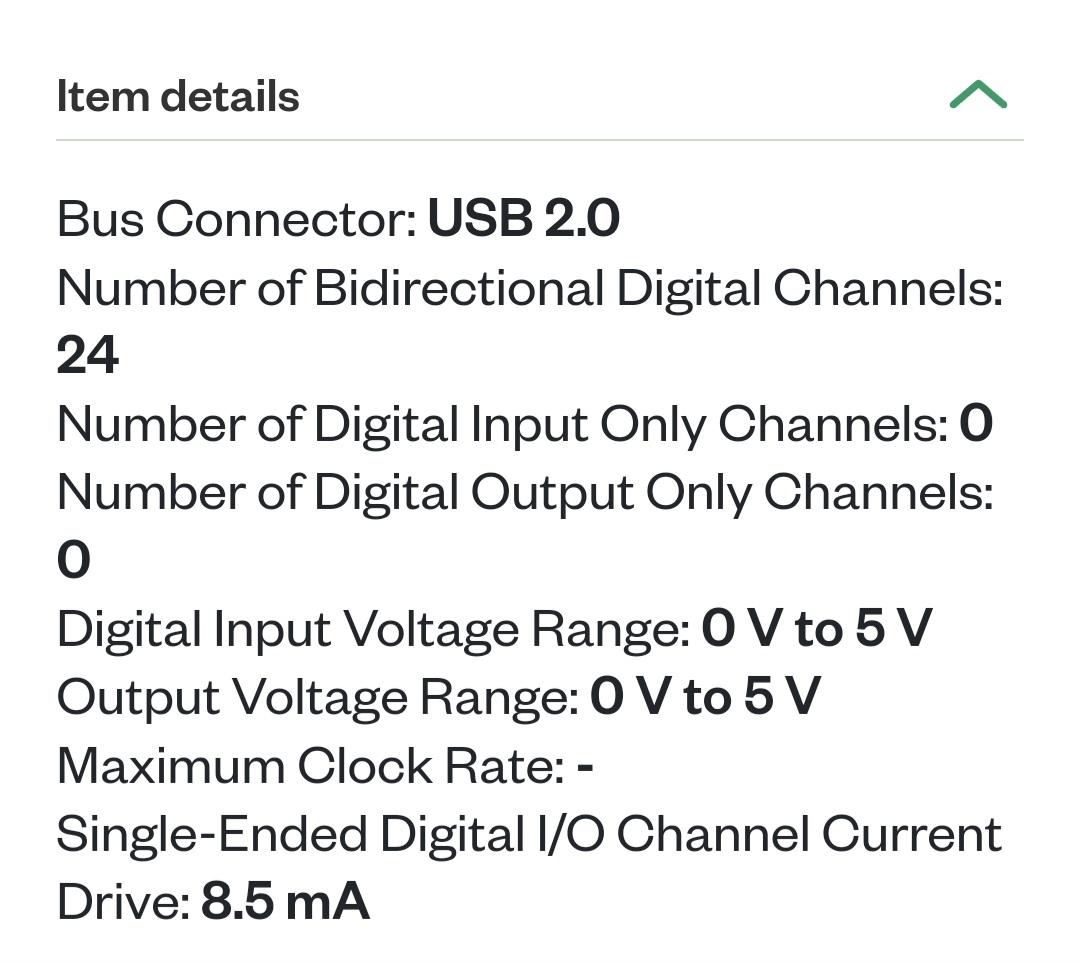Collapse the Item details section chevron

pyautogui.click(x=978, y=95)
